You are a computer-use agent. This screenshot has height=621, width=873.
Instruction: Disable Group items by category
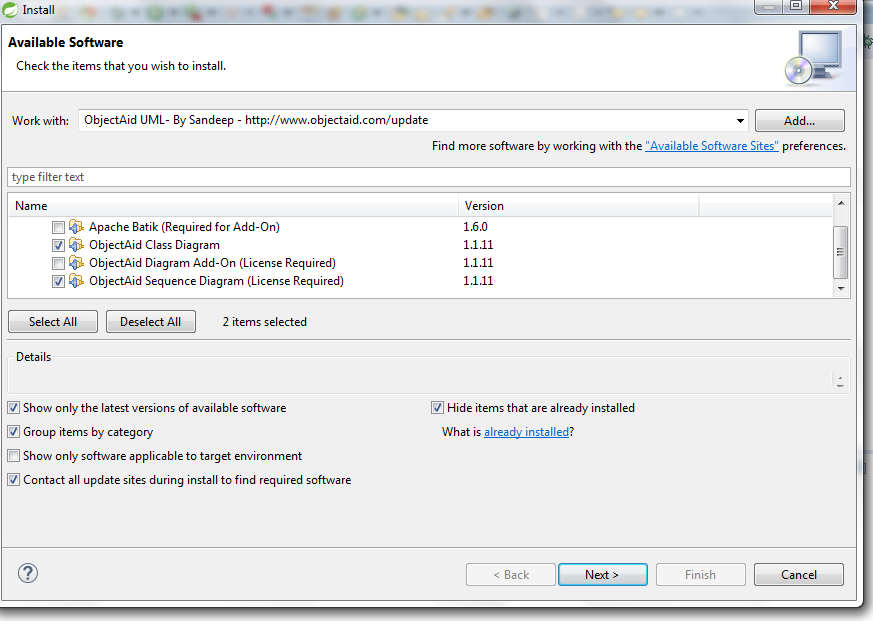(x=14, y=431)
